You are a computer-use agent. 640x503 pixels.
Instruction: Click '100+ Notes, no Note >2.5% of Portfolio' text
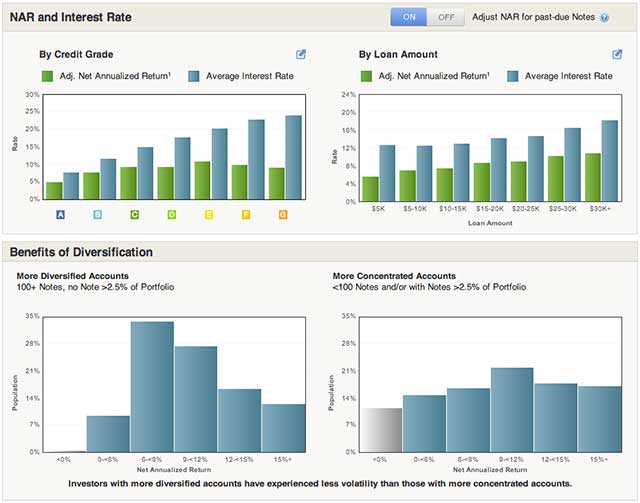96,287
